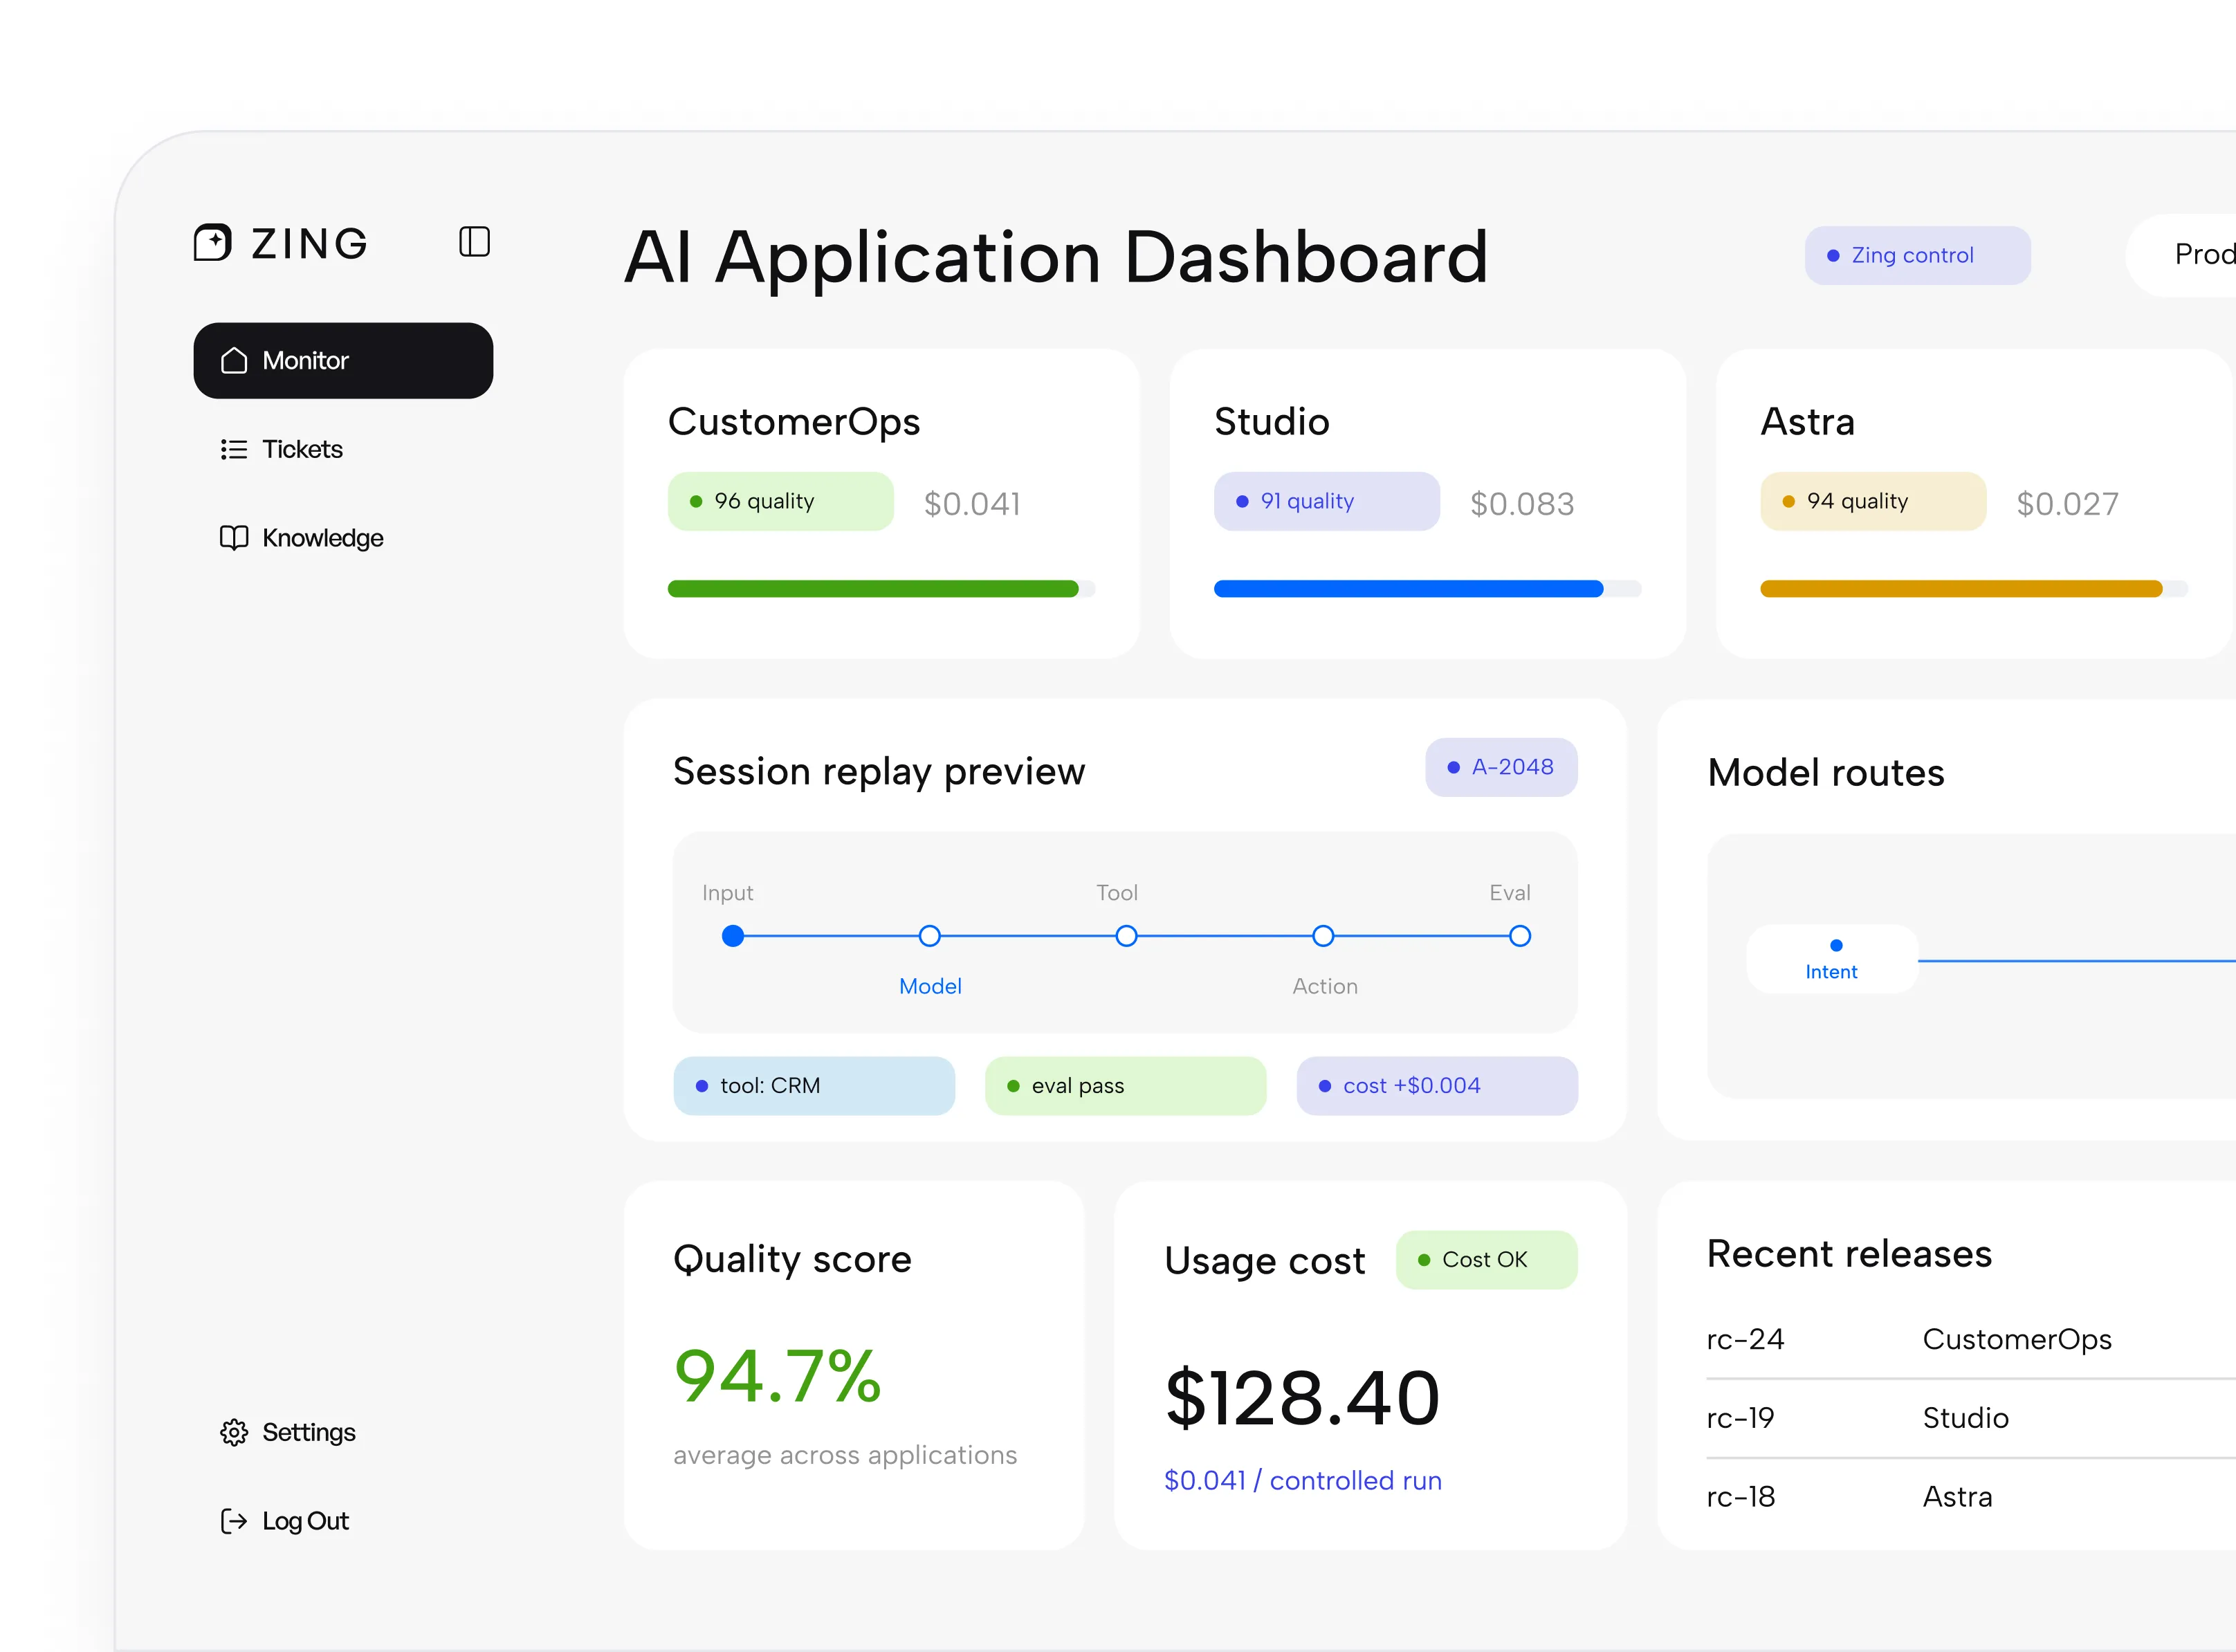Click Studio in Recent releases
The height and width of the screenshot is (1652, 2236).
(1966, 1419)
